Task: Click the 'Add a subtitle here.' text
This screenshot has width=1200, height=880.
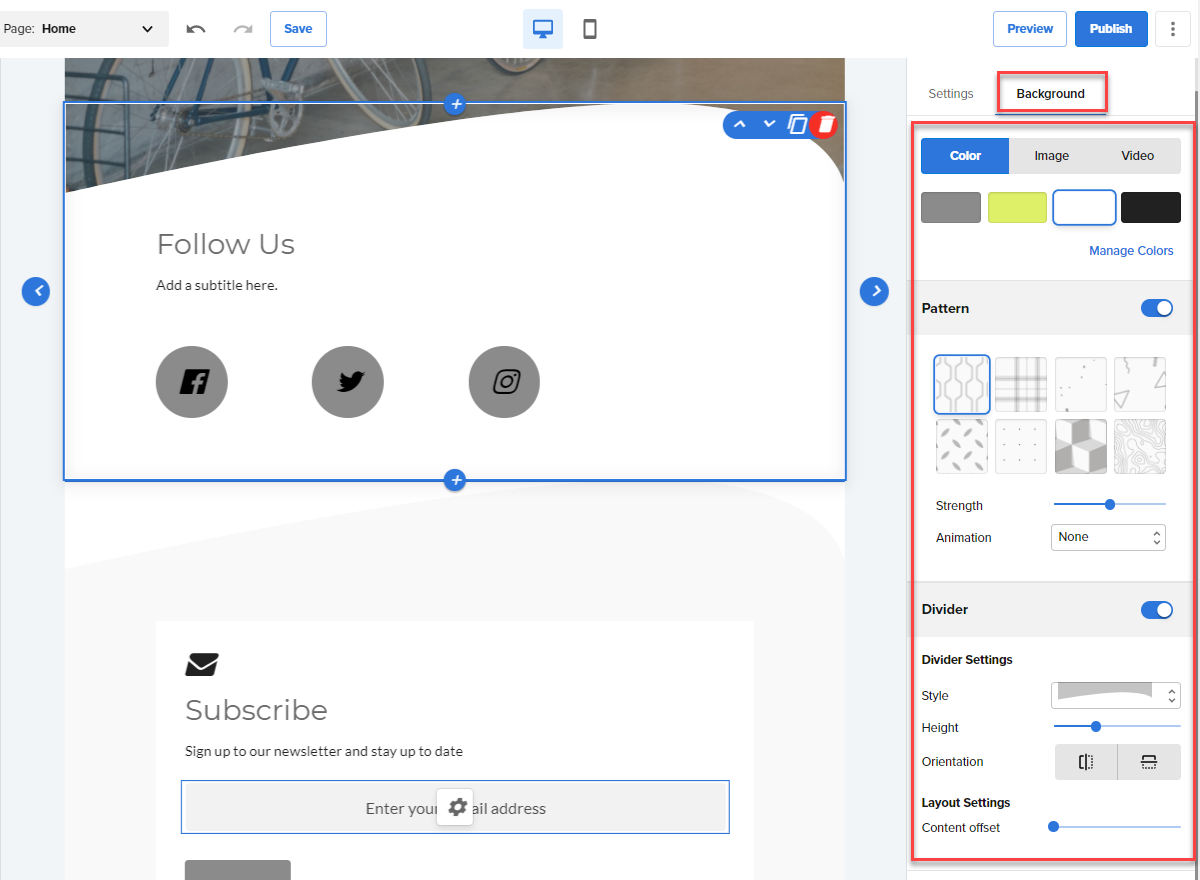Action: (x=217, y=285)
